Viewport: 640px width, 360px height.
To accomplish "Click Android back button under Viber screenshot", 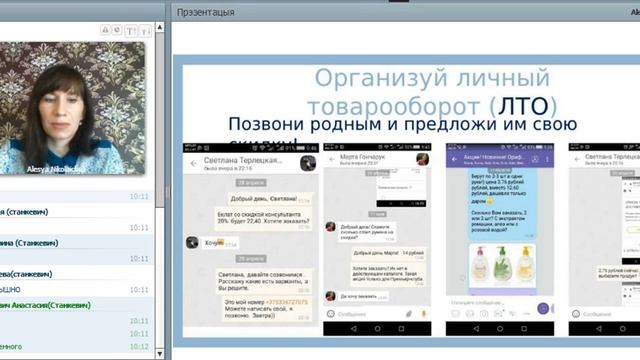I will (476, 329).
